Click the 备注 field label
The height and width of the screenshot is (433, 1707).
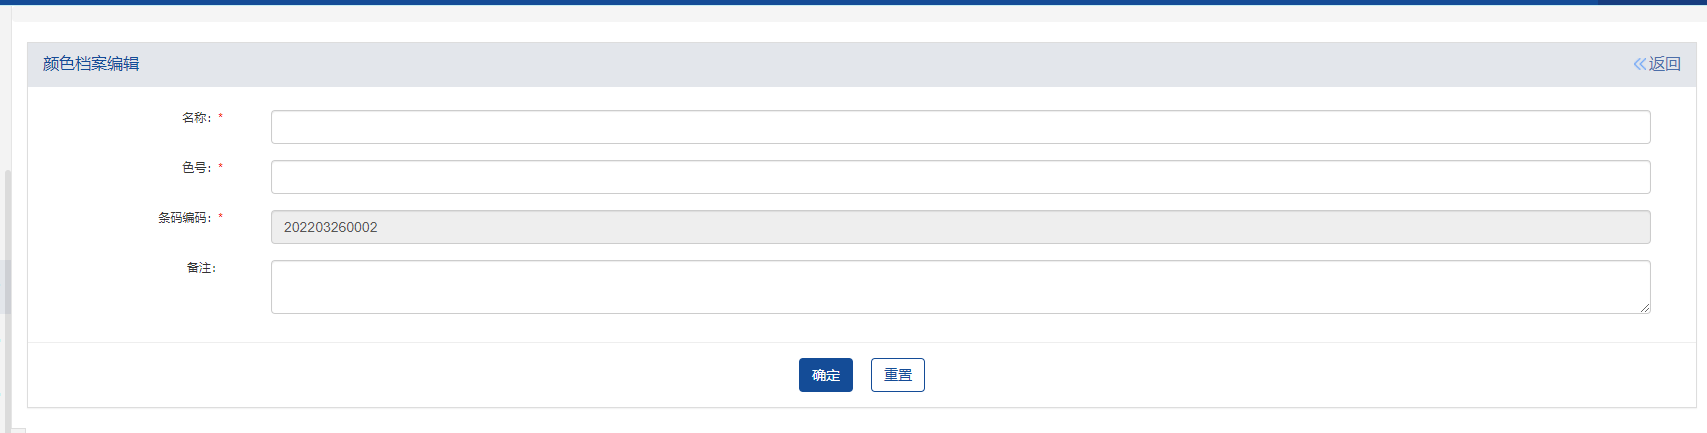click(x=200, y=268)
